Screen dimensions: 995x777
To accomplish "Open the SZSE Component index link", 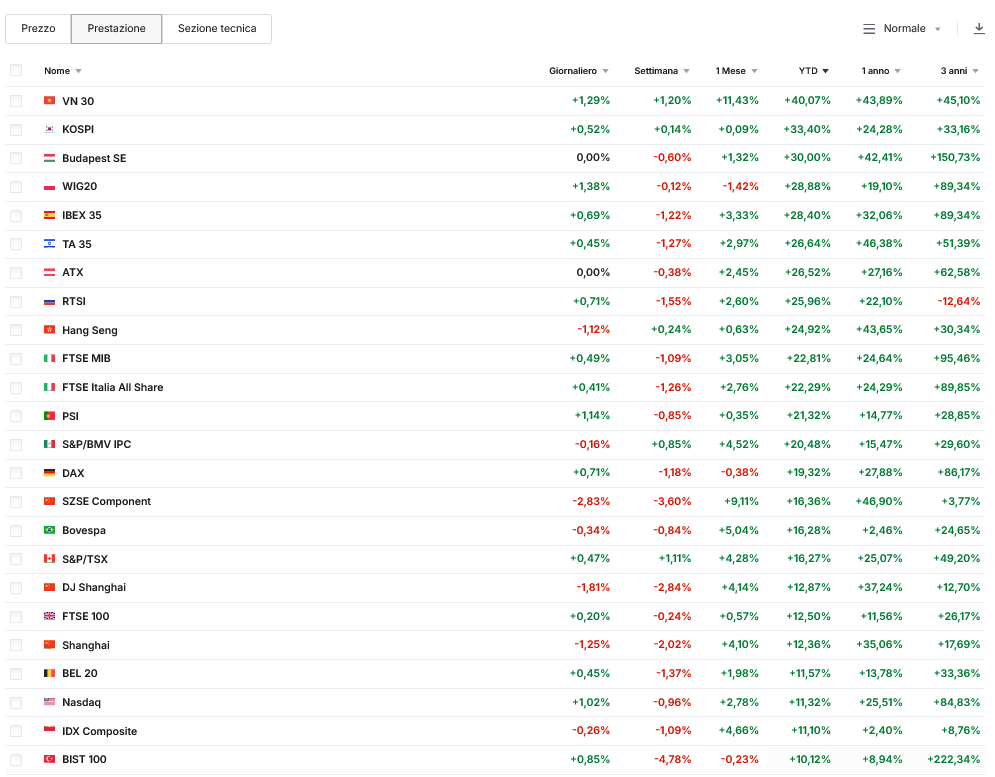I will (x=106, y=502).
